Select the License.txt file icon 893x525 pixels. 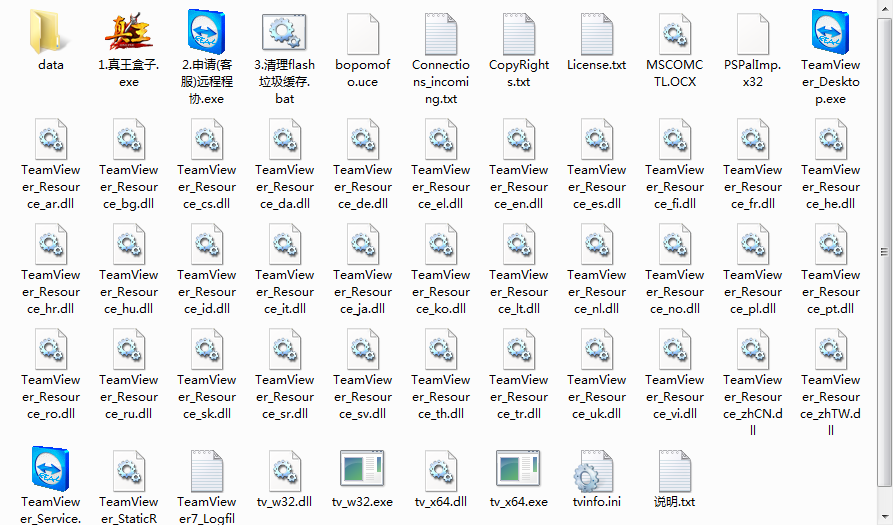pos(597,34)
